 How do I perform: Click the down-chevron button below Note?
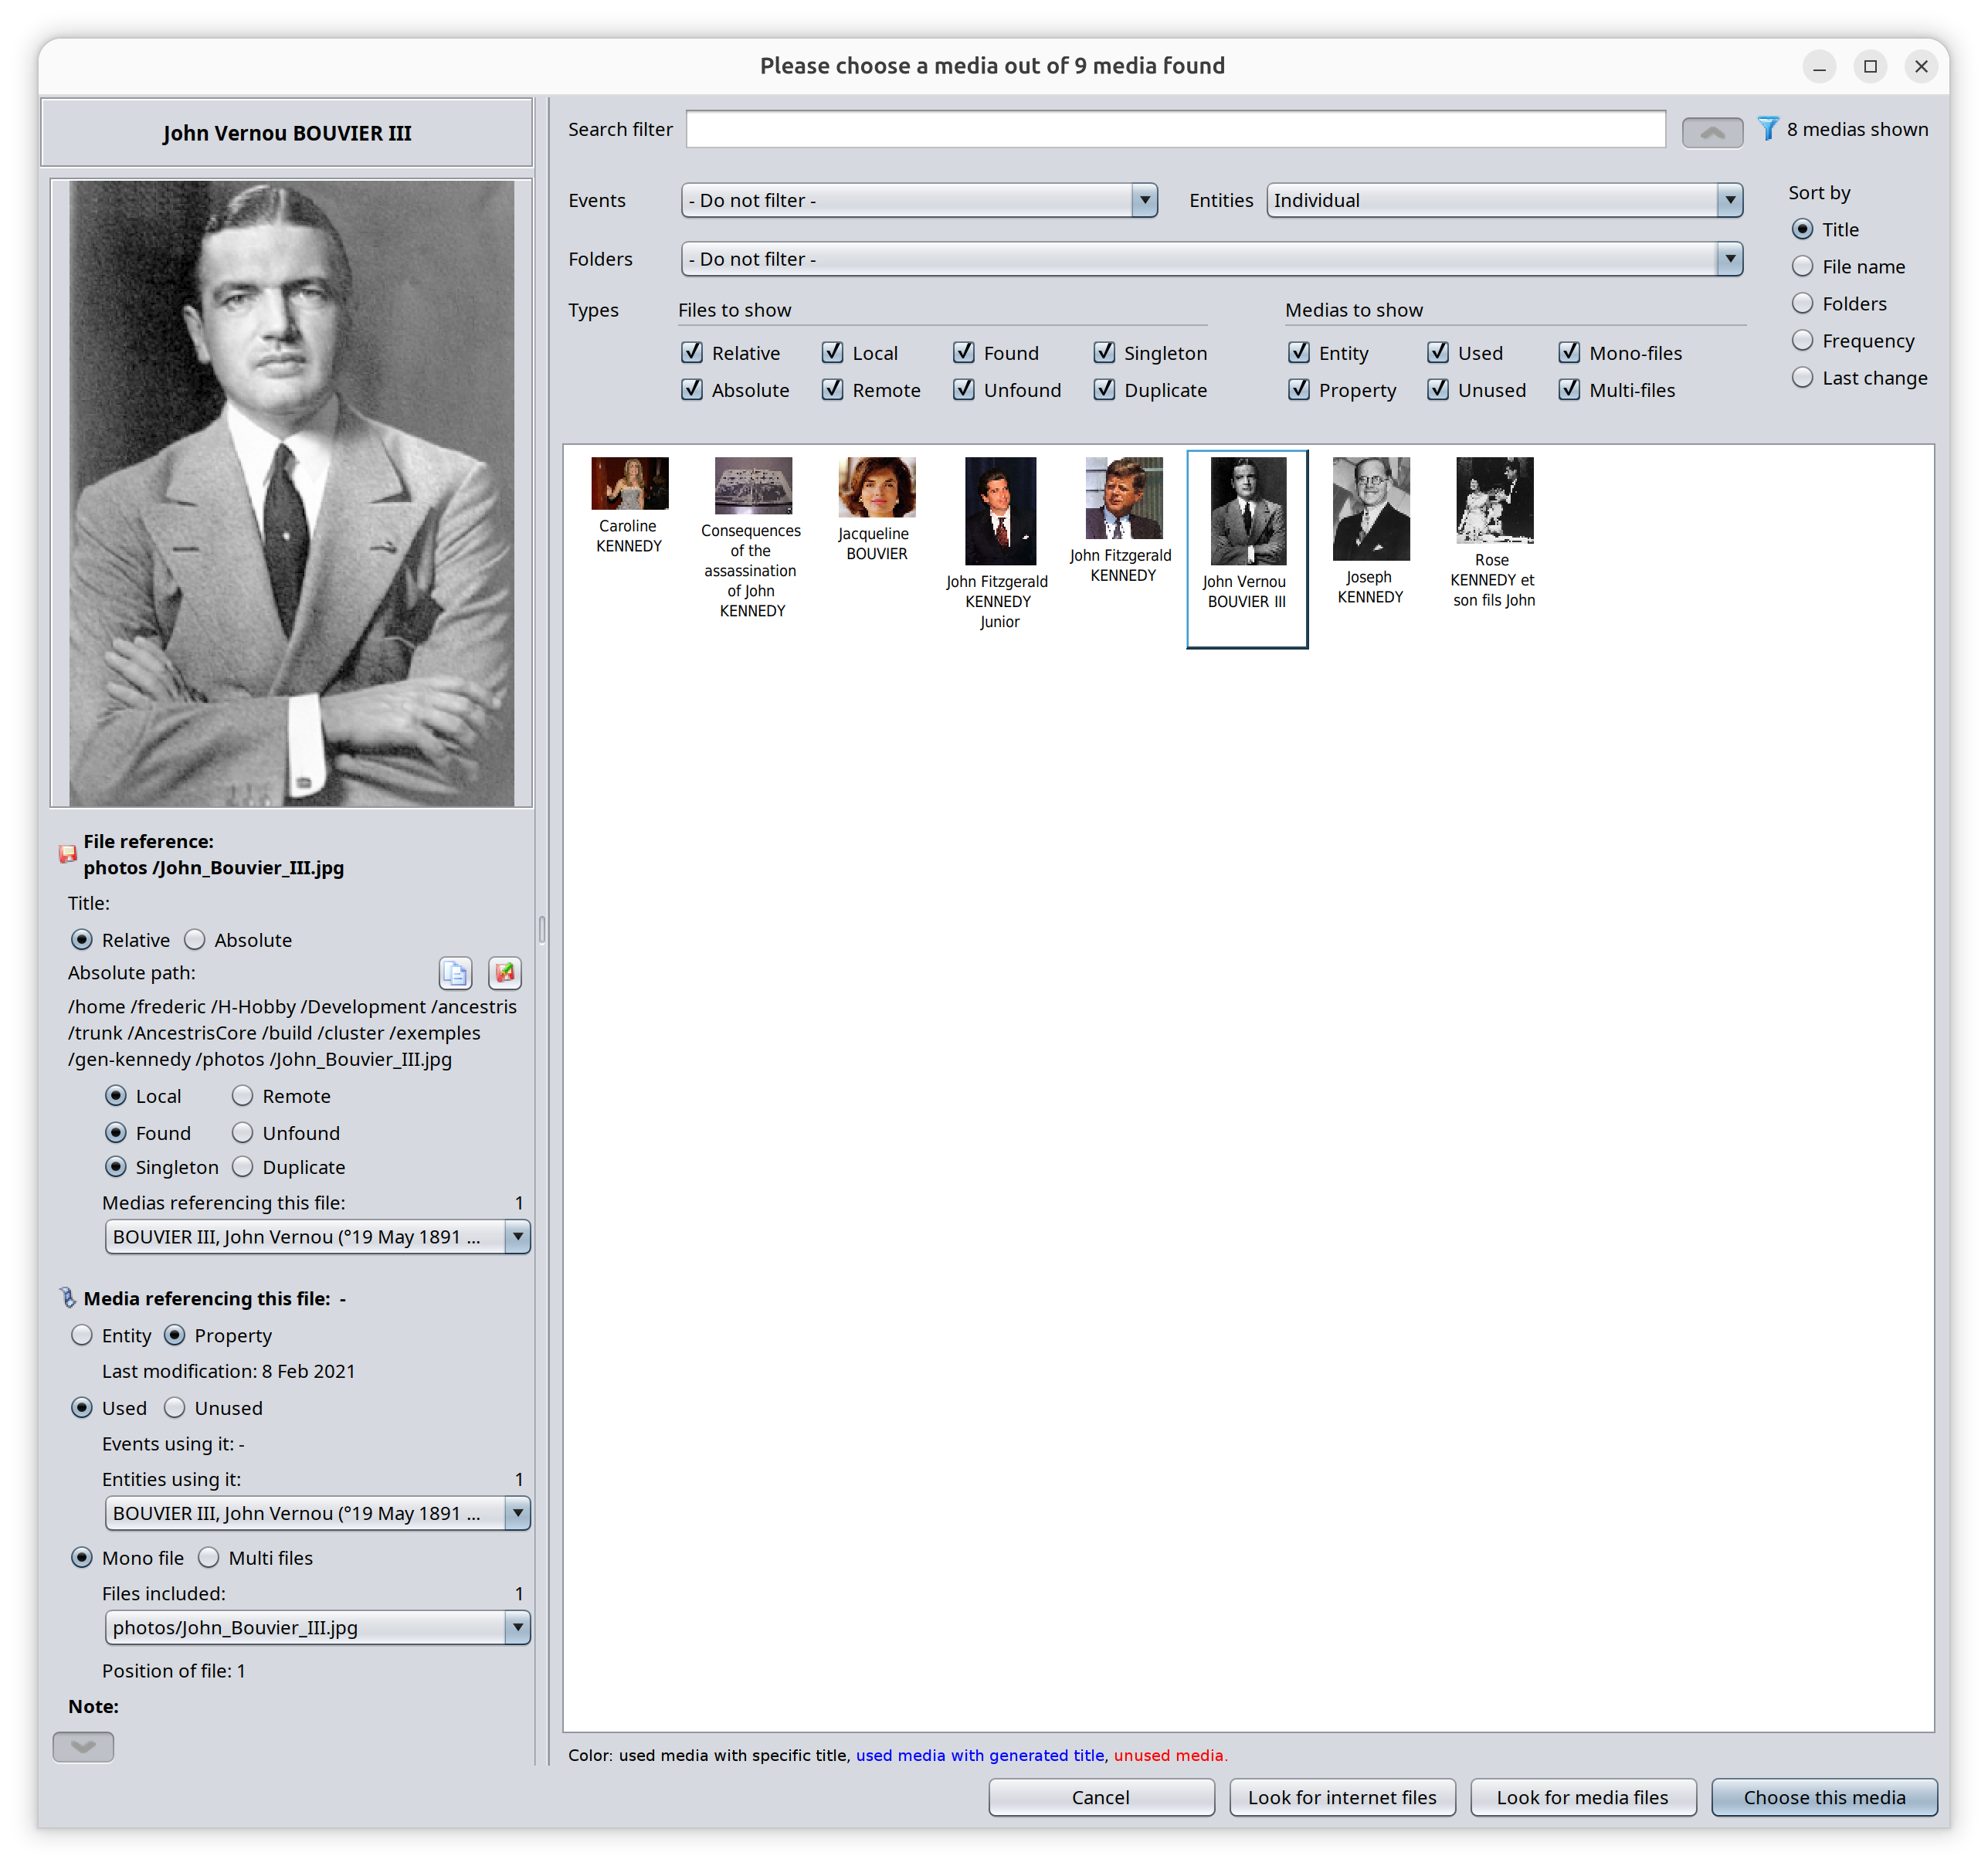pos(83,1746)
